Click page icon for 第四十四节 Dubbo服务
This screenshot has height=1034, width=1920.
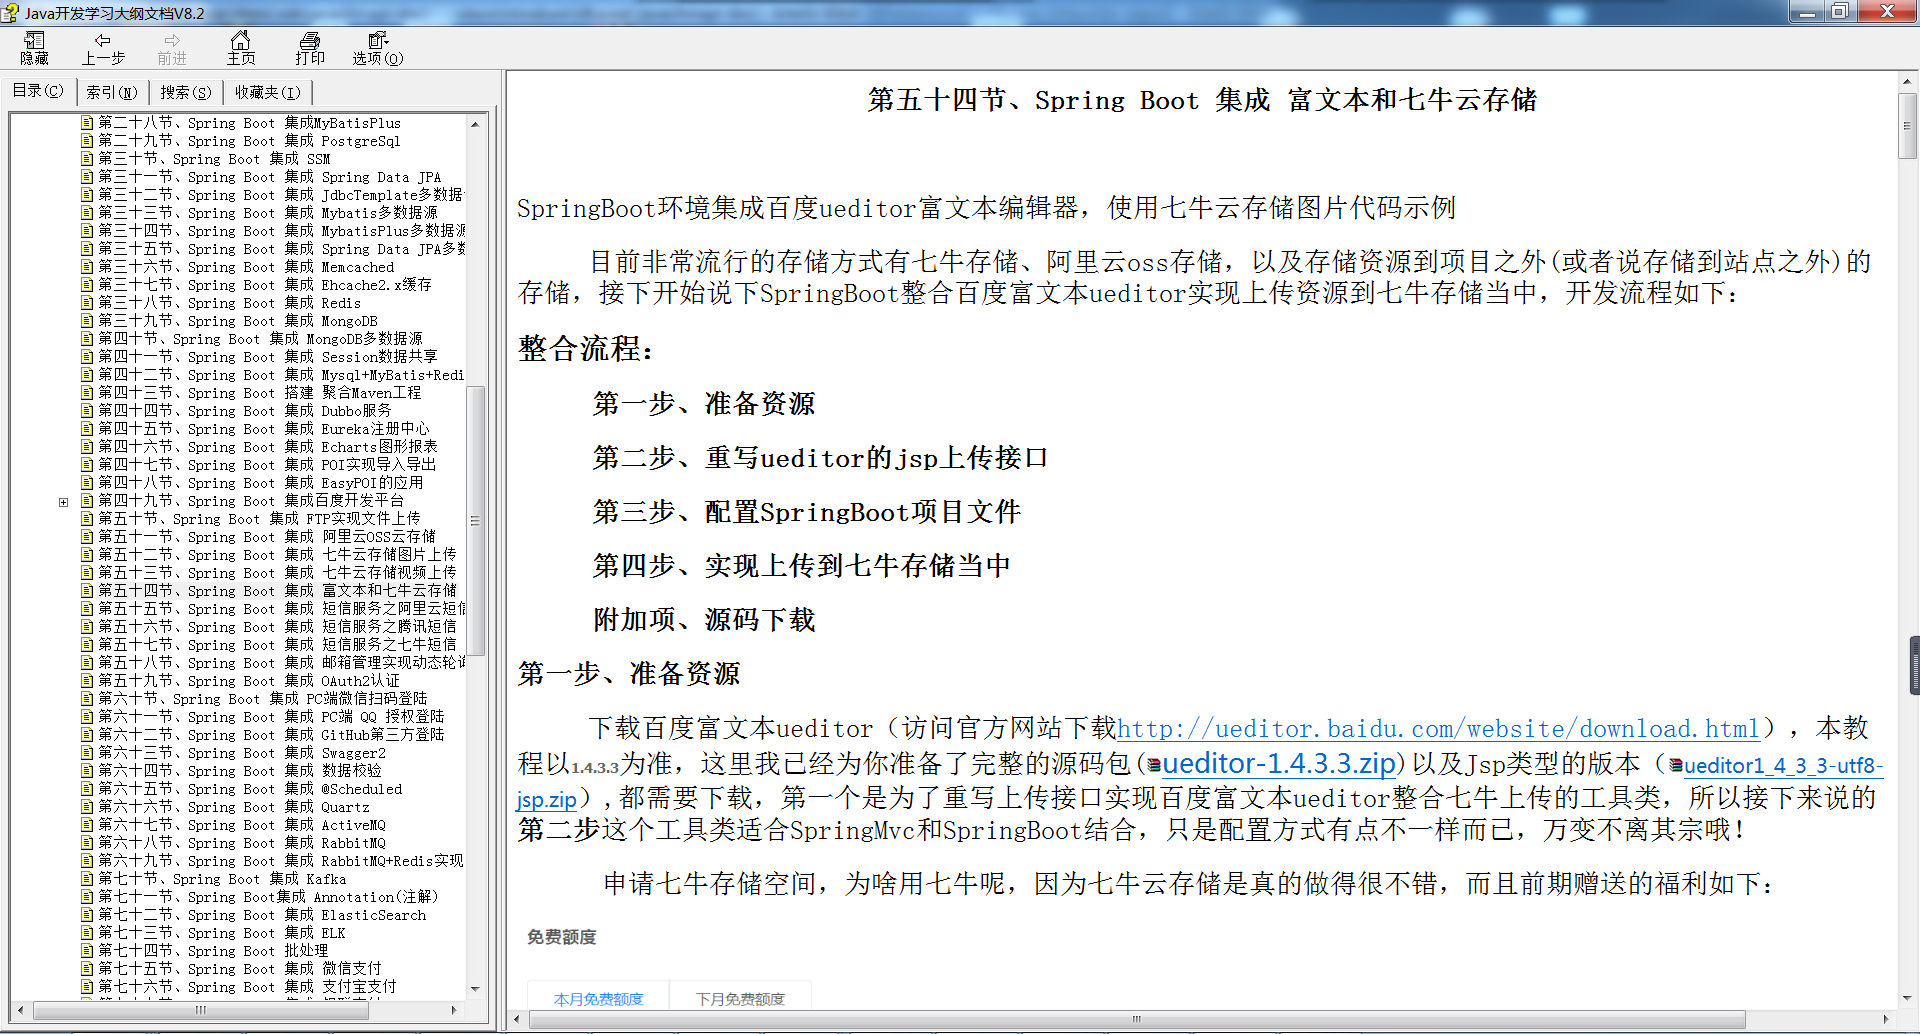pyautogui.click(x=87, y=411)
